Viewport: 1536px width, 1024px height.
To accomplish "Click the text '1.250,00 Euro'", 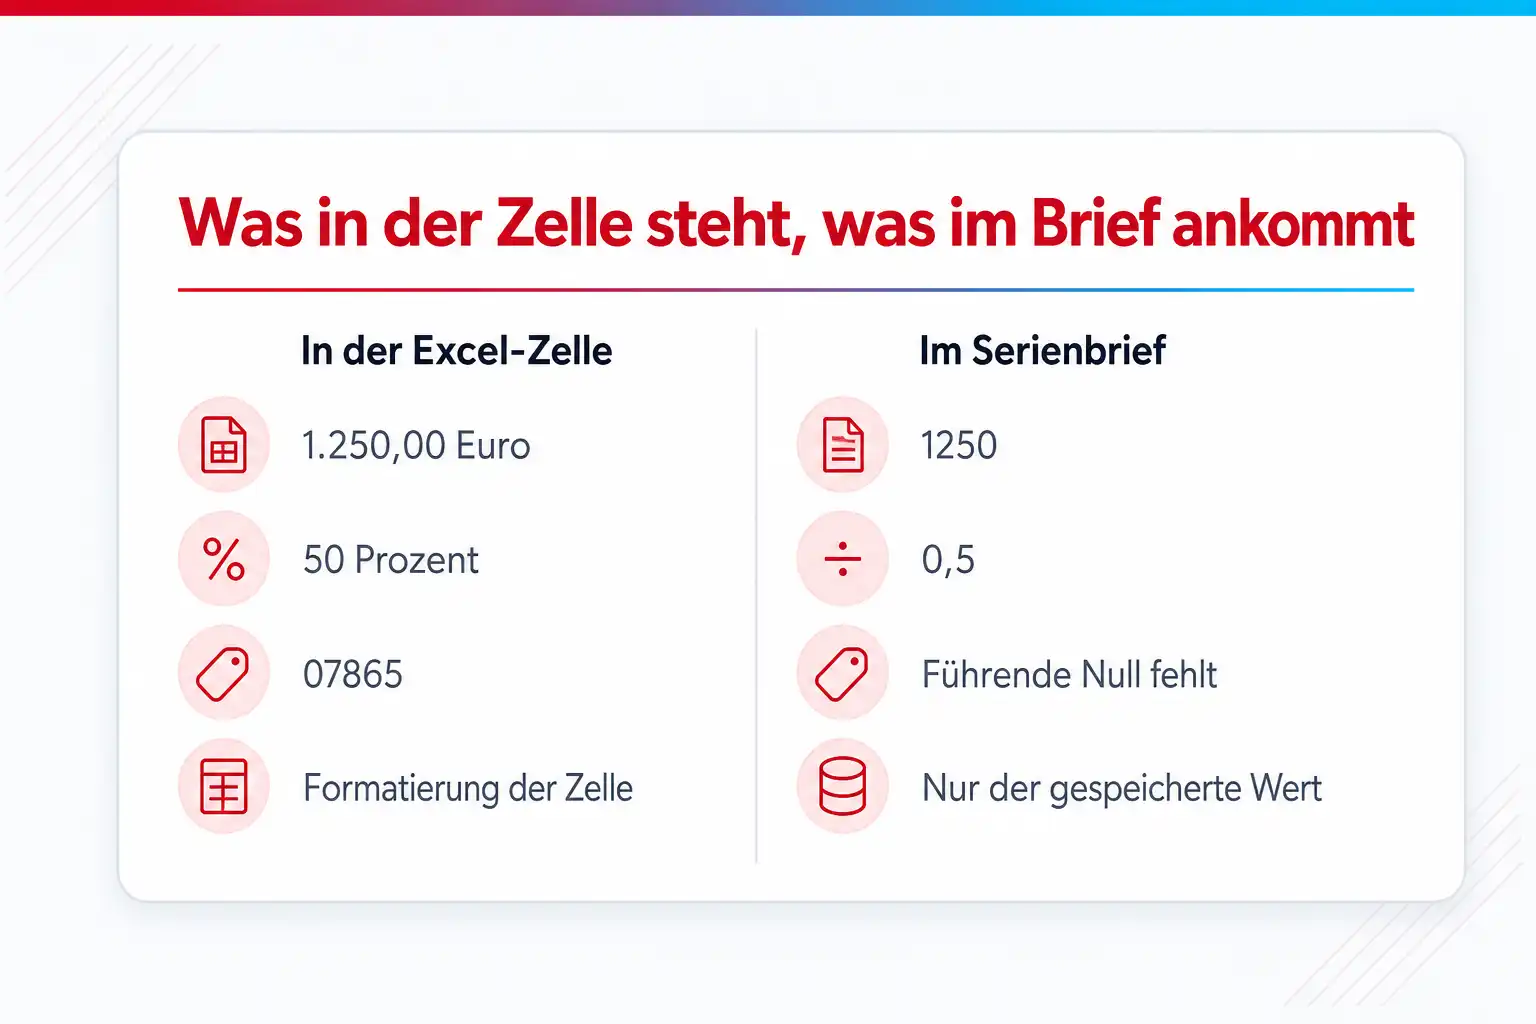I will (x=416, y=446).
